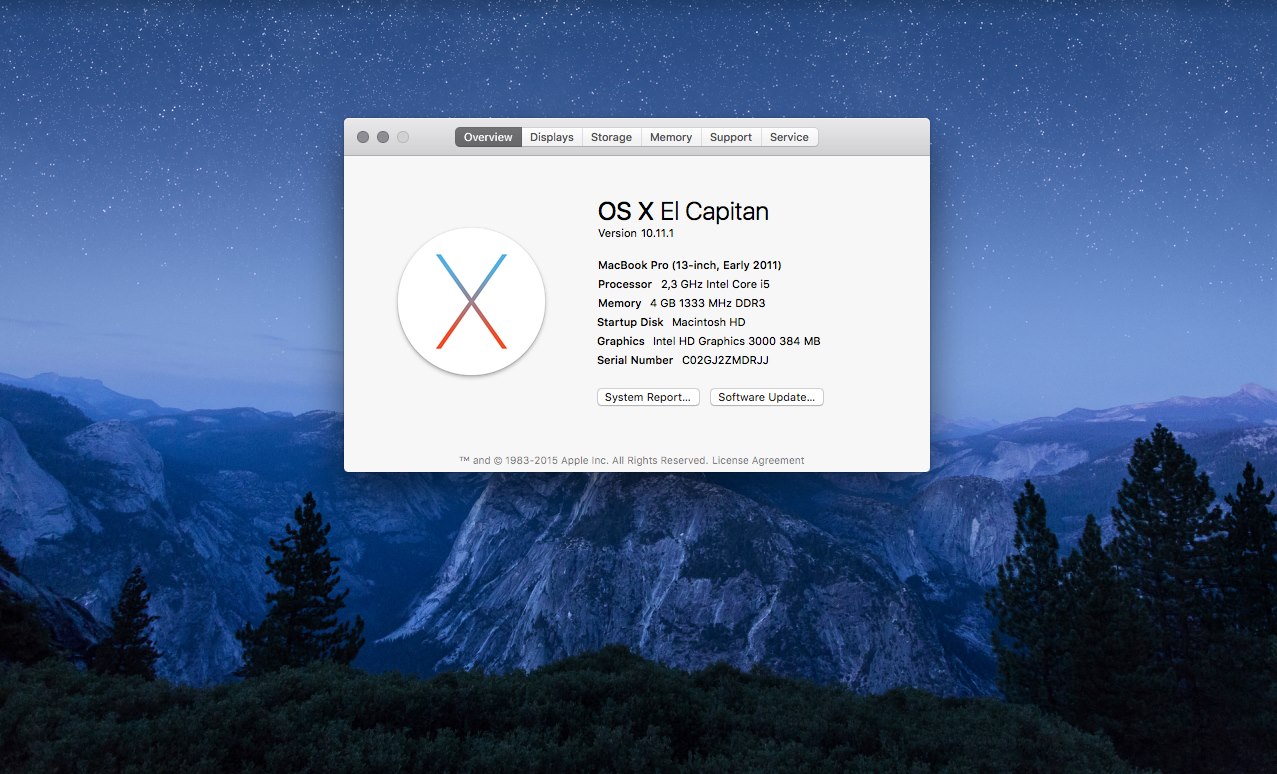
Task: Click the Processor label
Action: click(625, 284)
